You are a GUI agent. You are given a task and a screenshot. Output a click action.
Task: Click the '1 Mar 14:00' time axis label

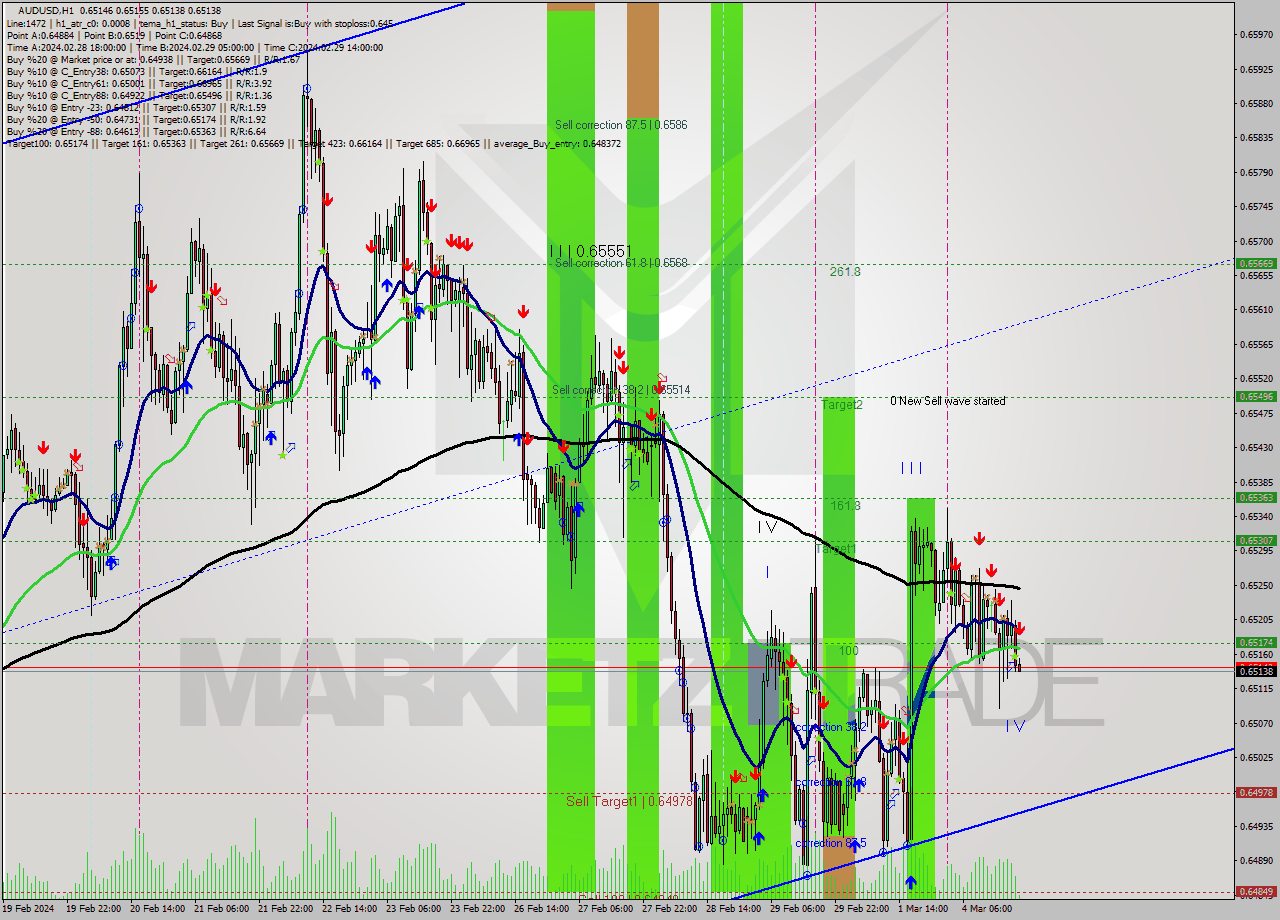923,909
